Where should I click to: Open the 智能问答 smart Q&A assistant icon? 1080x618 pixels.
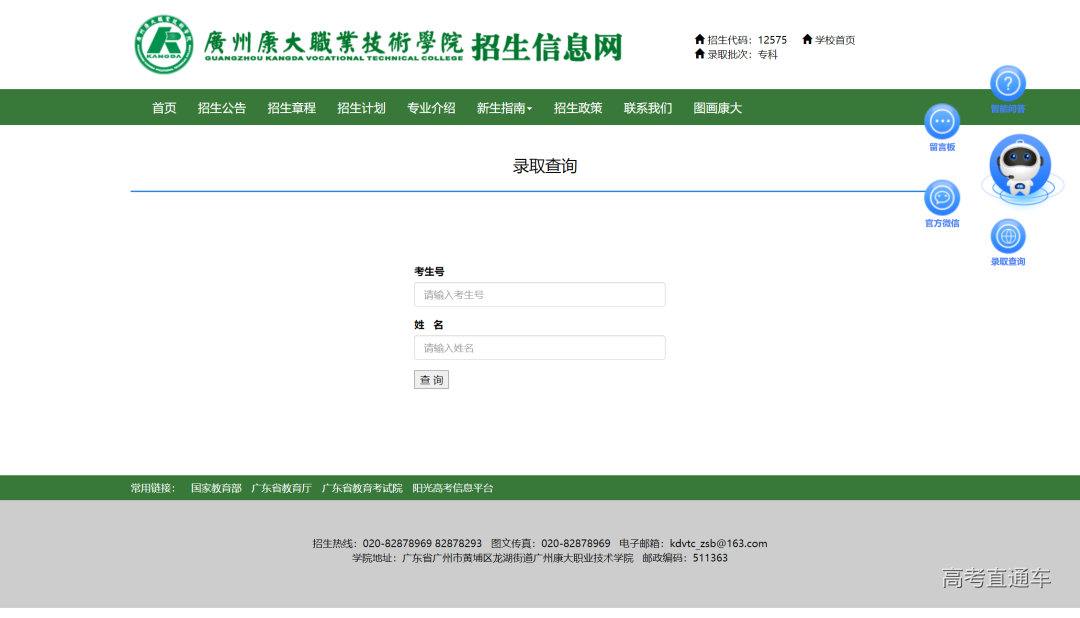point(1007,85)
